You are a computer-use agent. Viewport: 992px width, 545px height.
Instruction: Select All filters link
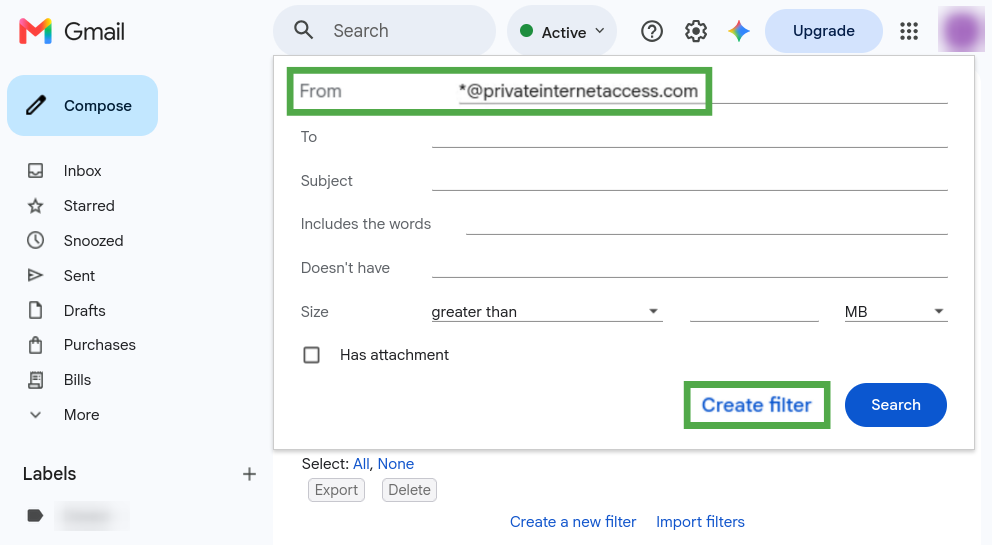(361, 464)
